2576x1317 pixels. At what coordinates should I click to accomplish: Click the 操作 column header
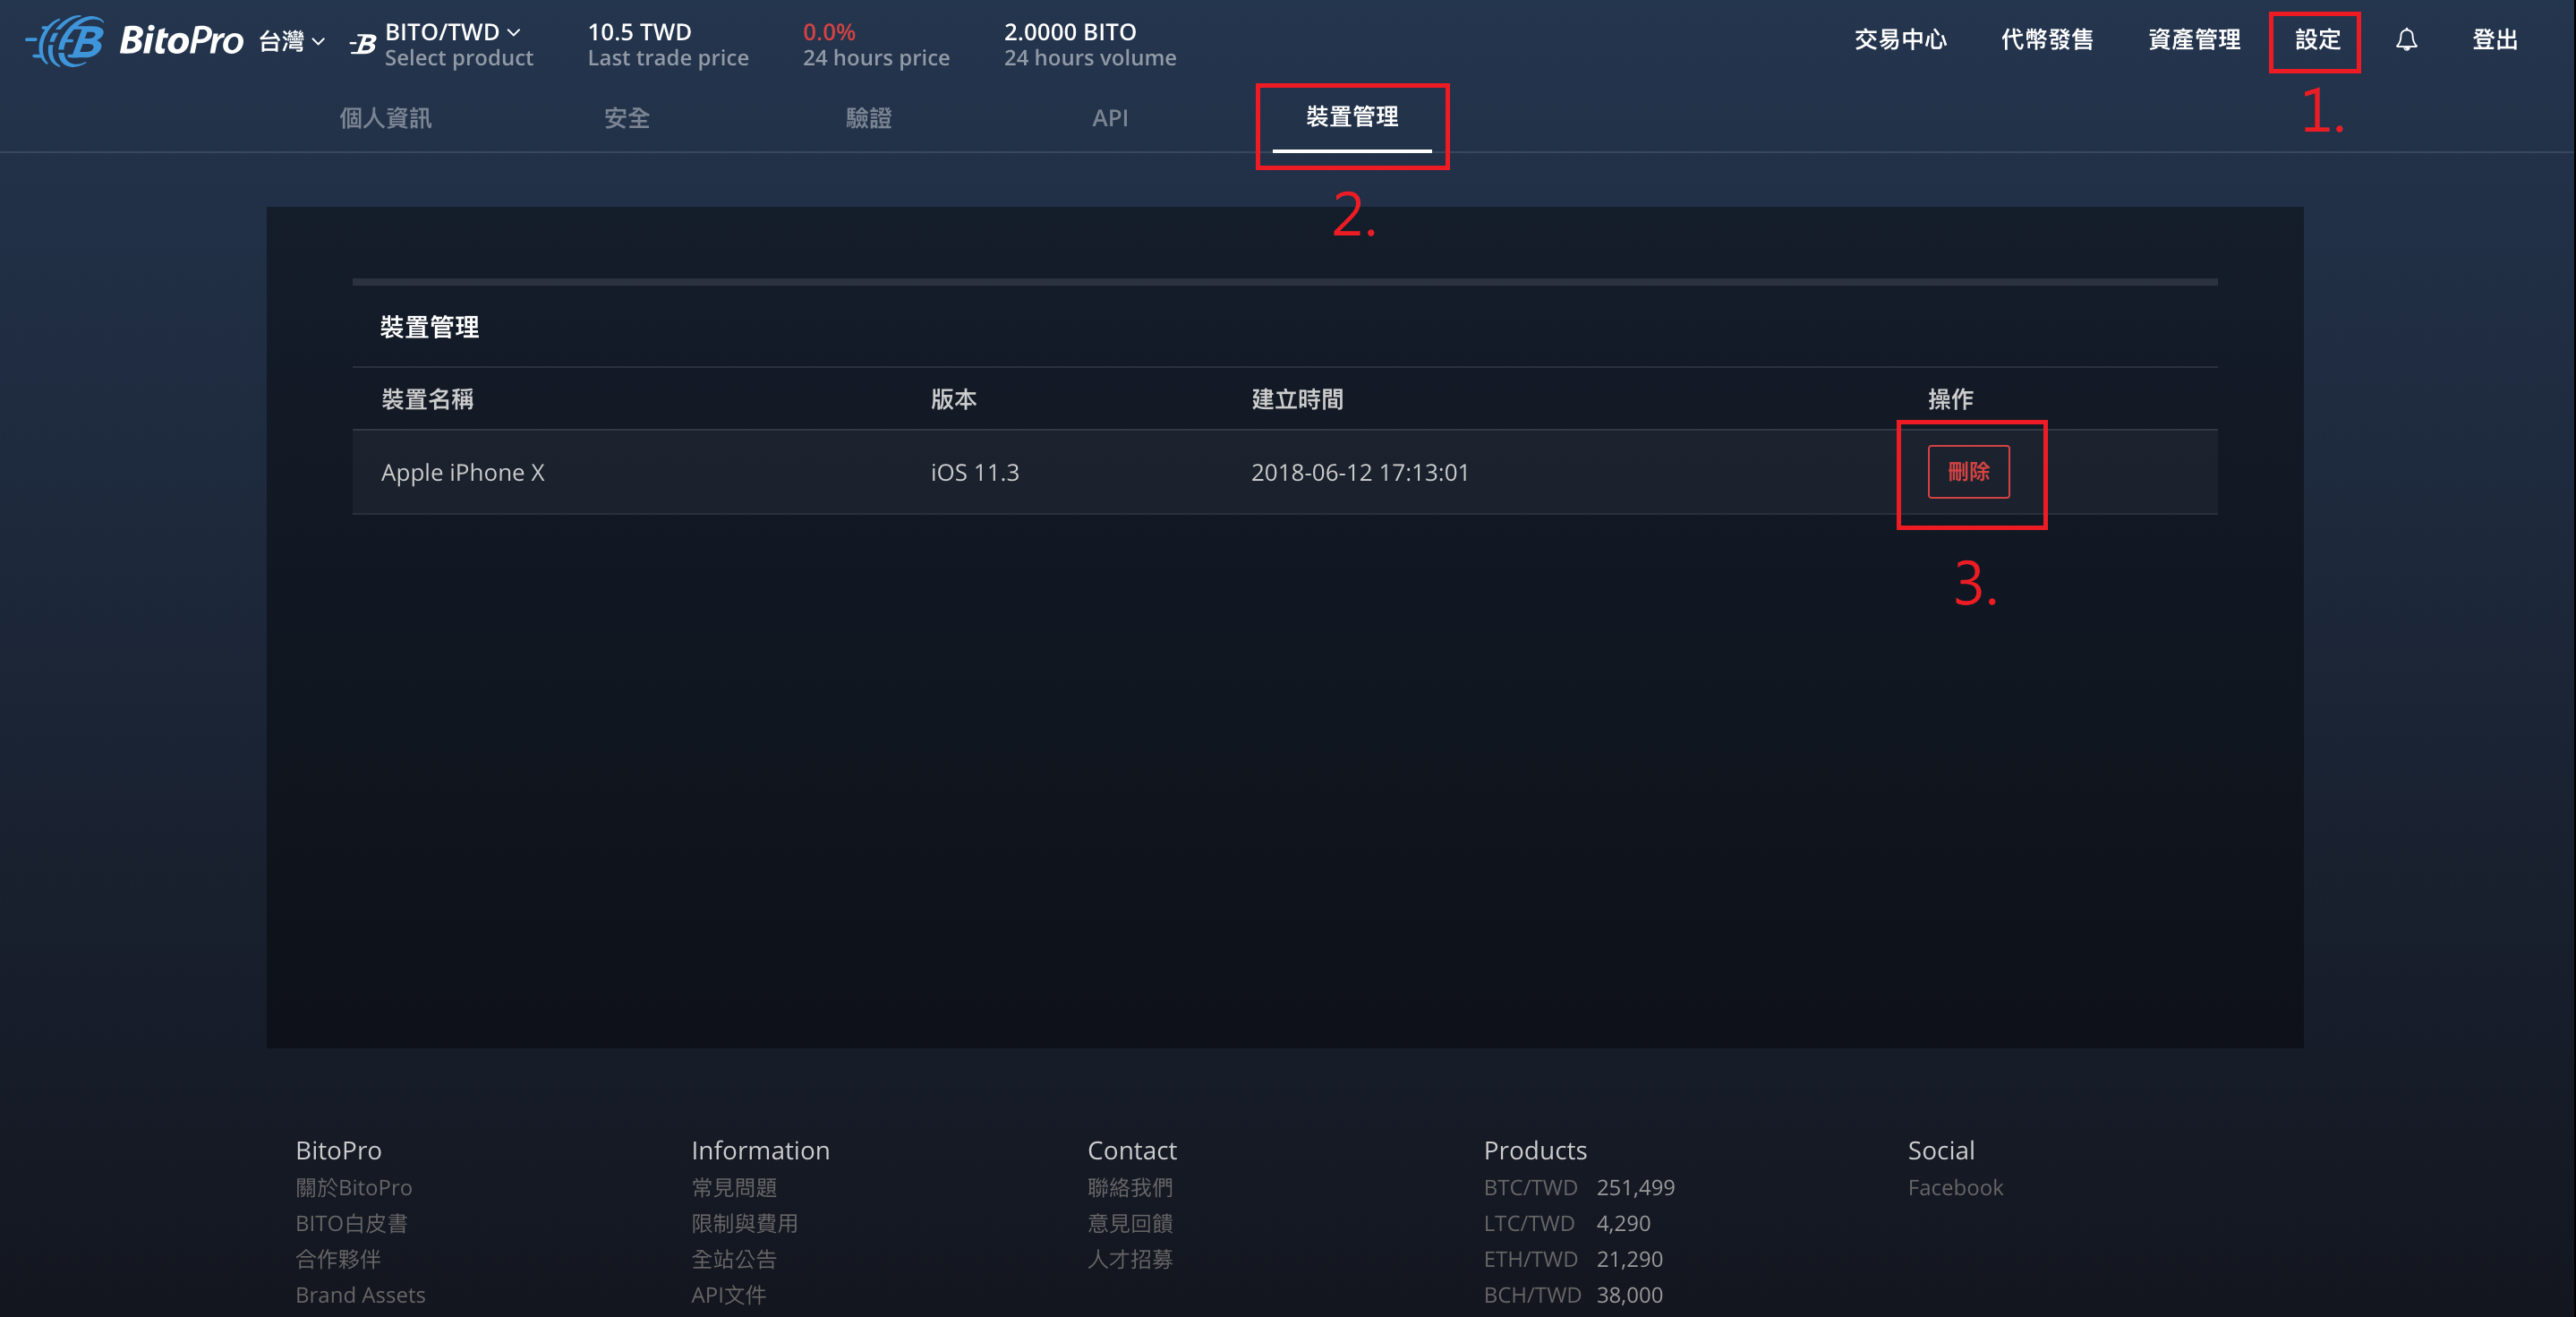click(x=1950, y=399)
